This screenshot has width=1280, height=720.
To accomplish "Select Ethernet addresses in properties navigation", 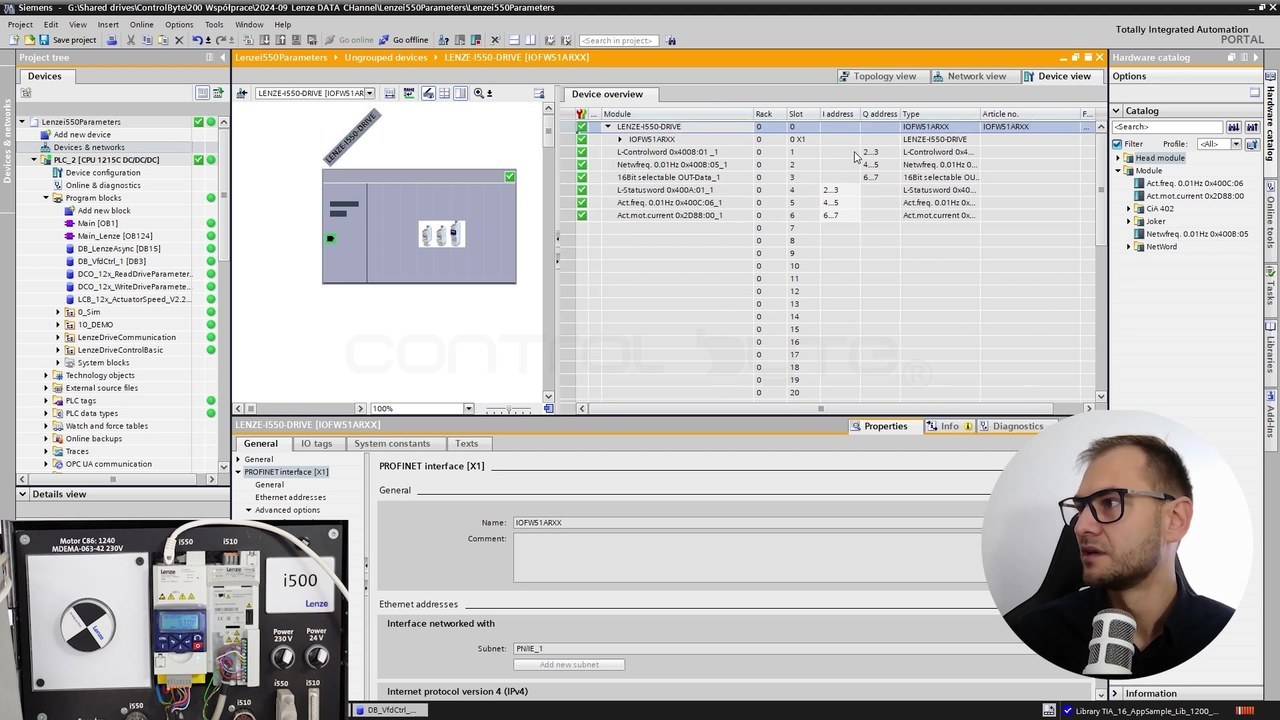I will coord(290,497).
